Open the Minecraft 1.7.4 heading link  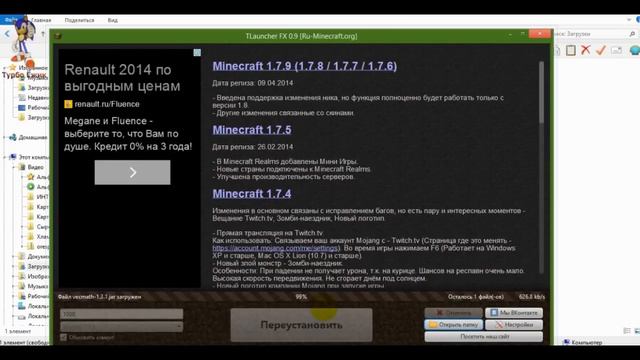point(252,193)
